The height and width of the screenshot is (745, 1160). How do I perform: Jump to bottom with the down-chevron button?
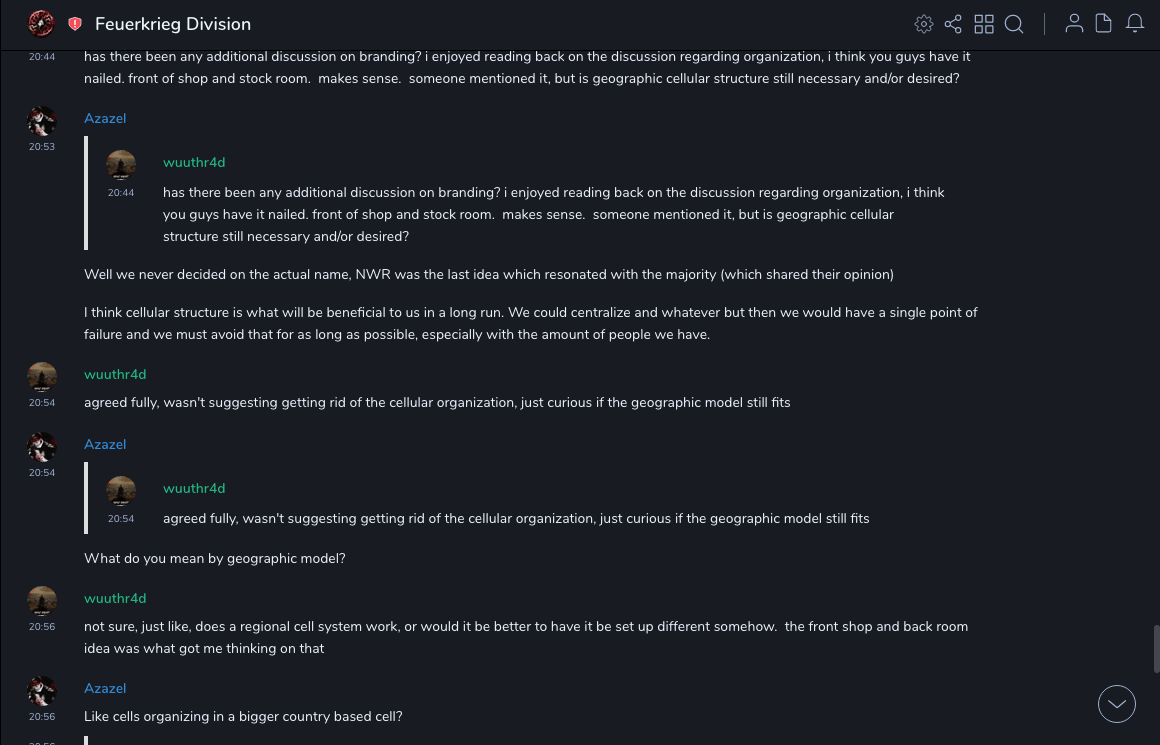tap(1117, 704)
